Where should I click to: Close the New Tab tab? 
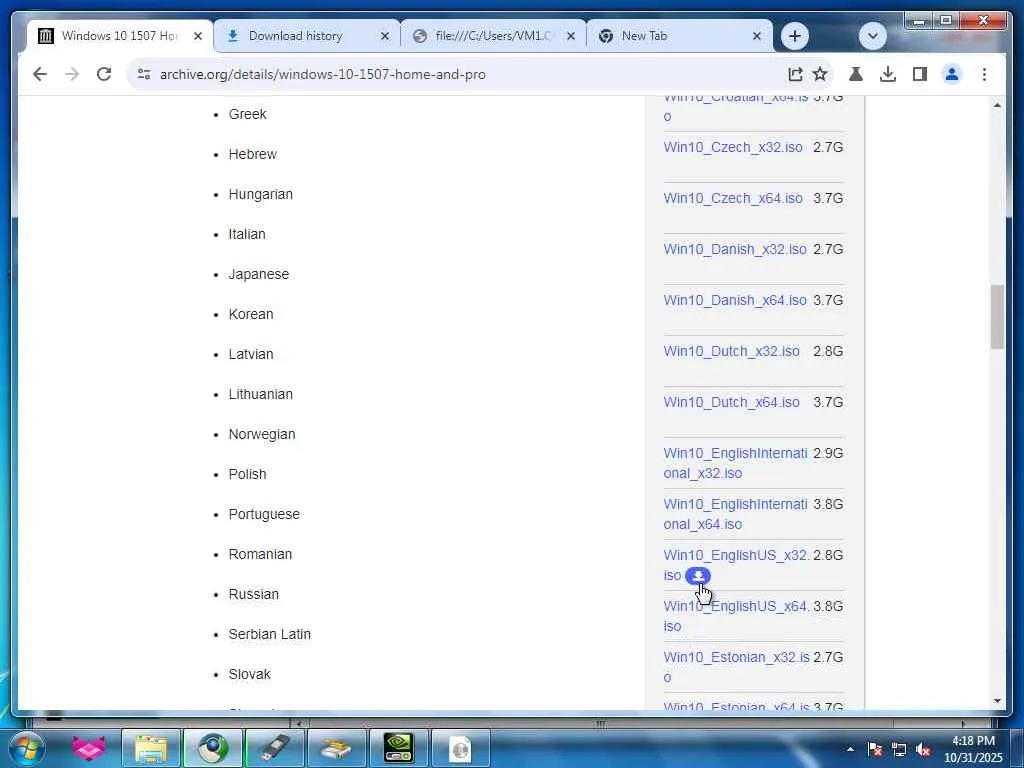757,36
